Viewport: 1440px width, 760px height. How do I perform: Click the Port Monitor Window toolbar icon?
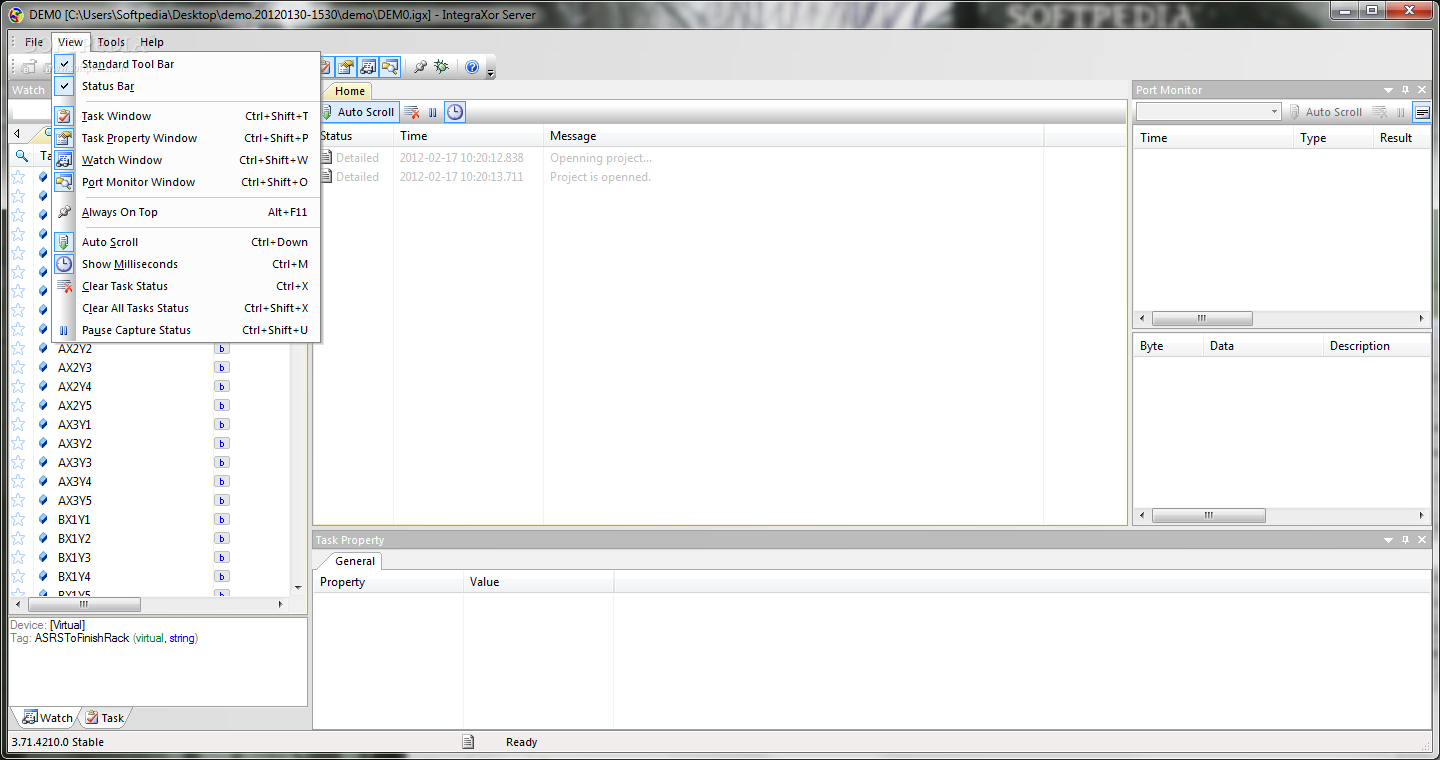[x=390, y=67]
